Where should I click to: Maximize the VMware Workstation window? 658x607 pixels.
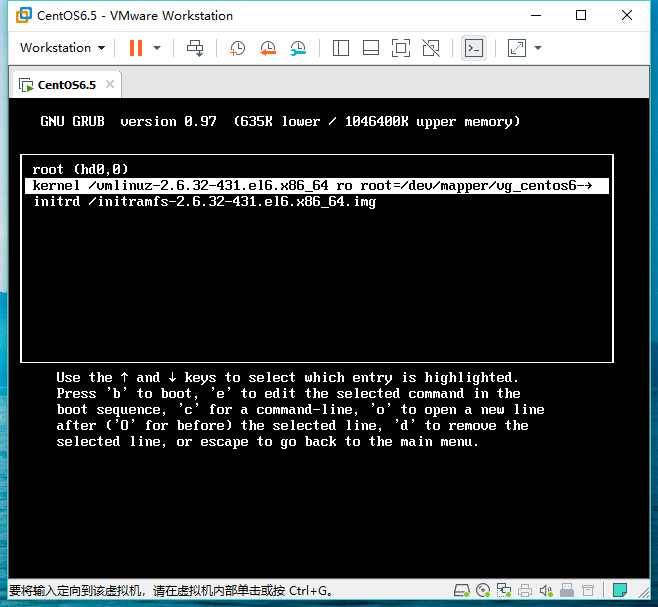[581, 15]
